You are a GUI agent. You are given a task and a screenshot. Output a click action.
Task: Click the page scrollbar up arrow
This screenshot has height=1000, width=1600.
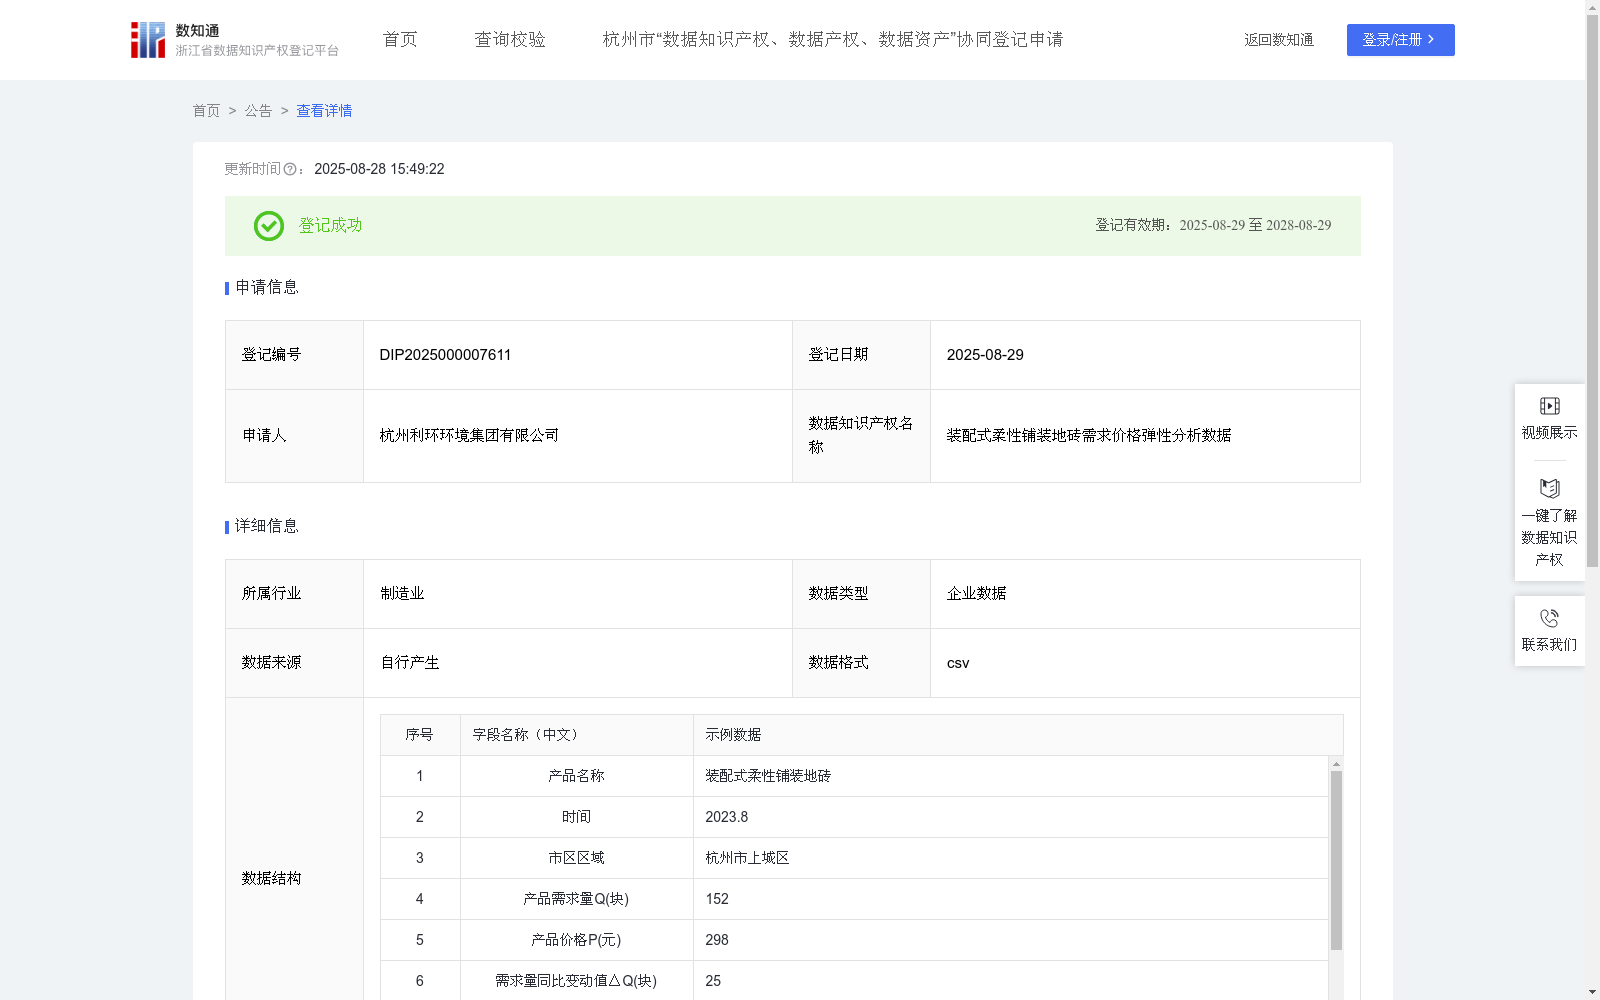coord(1592,7)
